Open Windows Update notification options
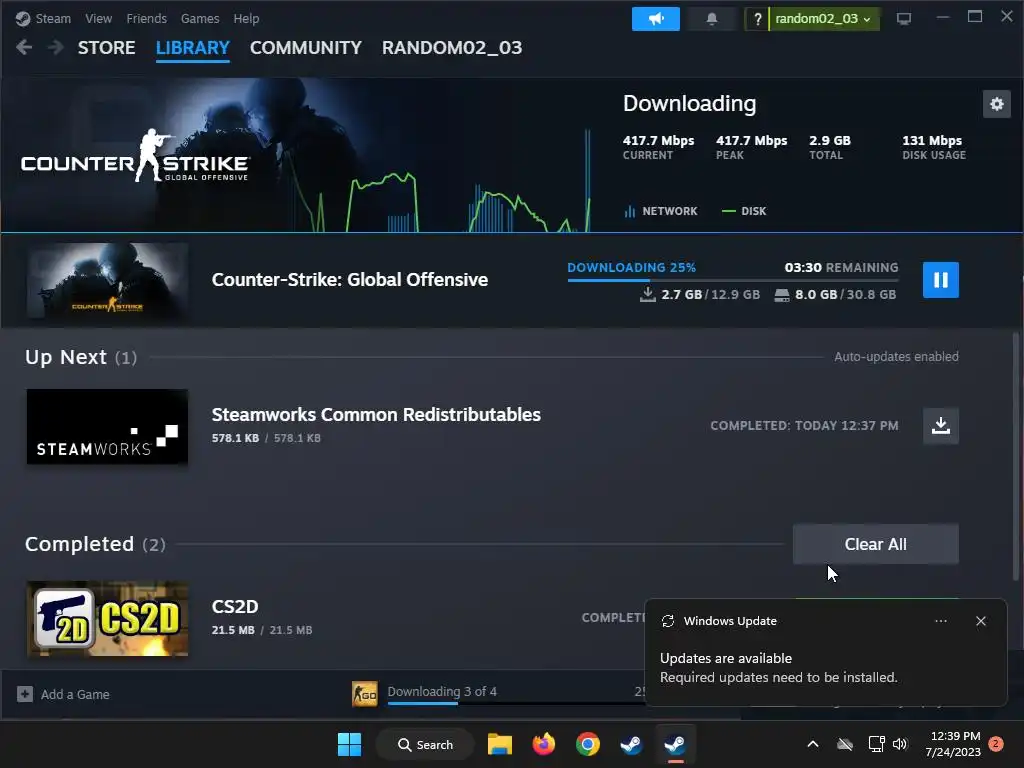This screenshot has width=1024, height=768. coord(940,621)
